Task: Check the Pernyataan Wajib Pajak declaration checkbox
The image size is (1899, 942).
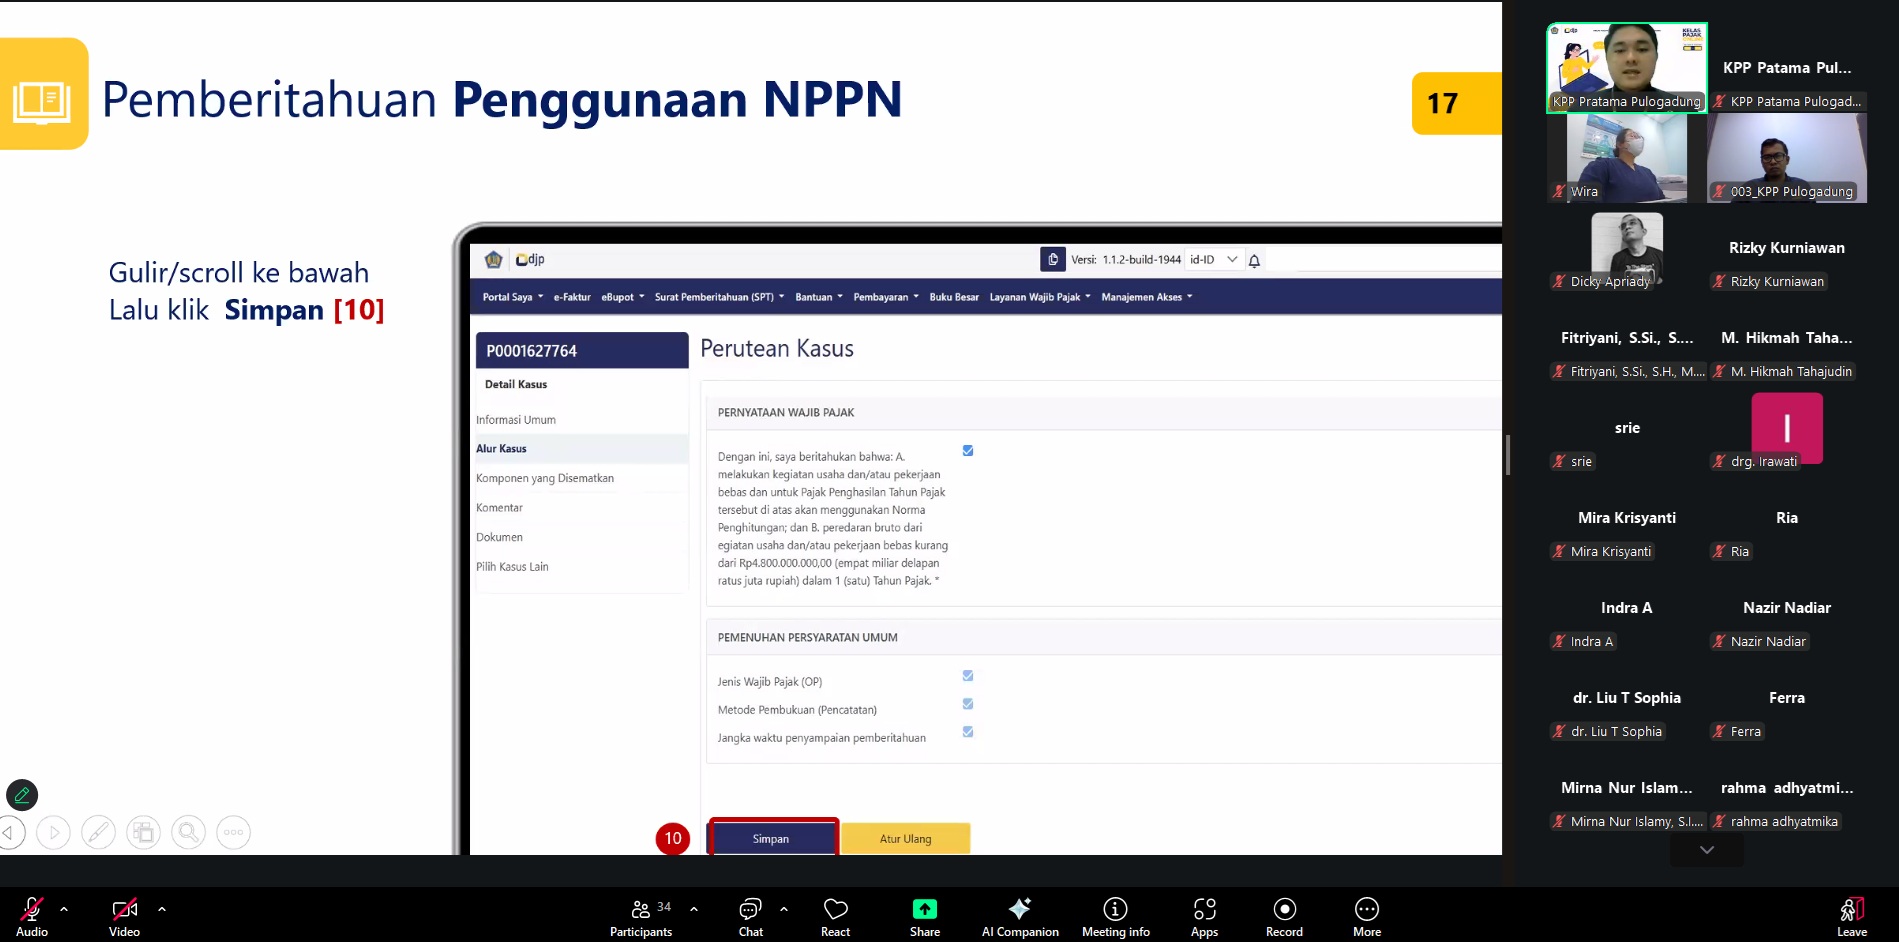Action: pyautogui.click(x=967, y=450)
